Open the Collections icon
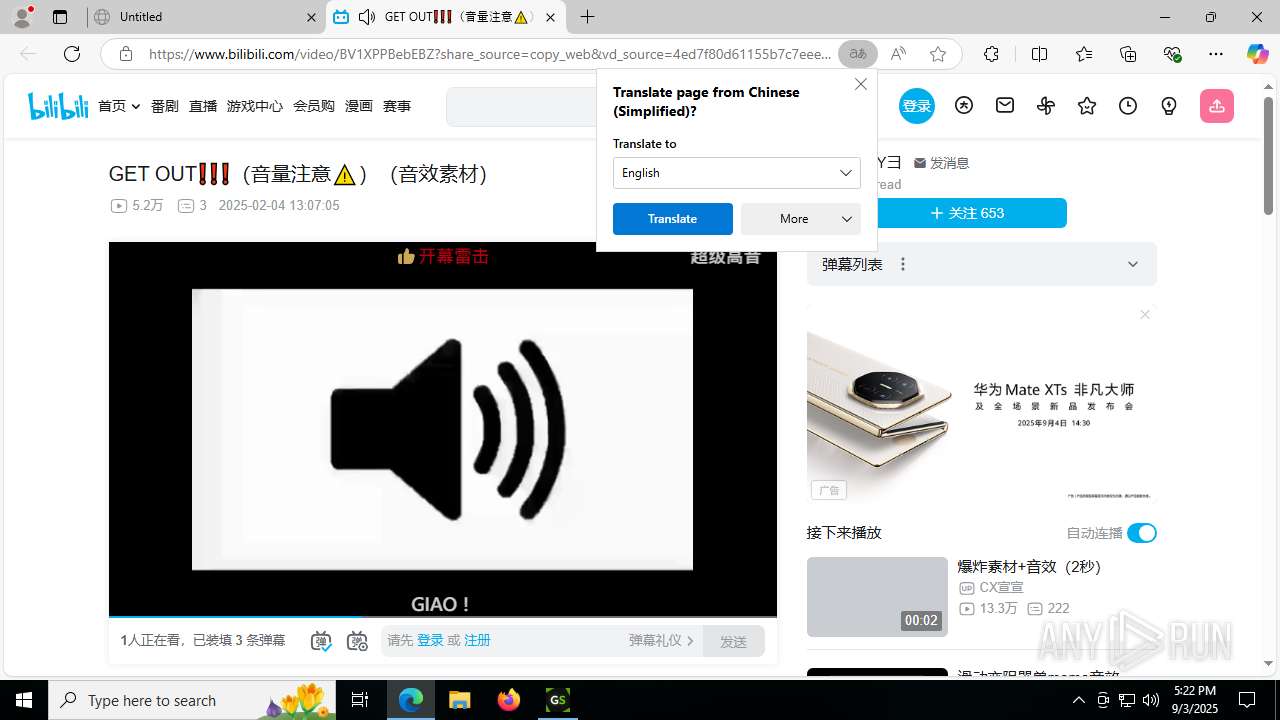 click(x=1128, y=54)
